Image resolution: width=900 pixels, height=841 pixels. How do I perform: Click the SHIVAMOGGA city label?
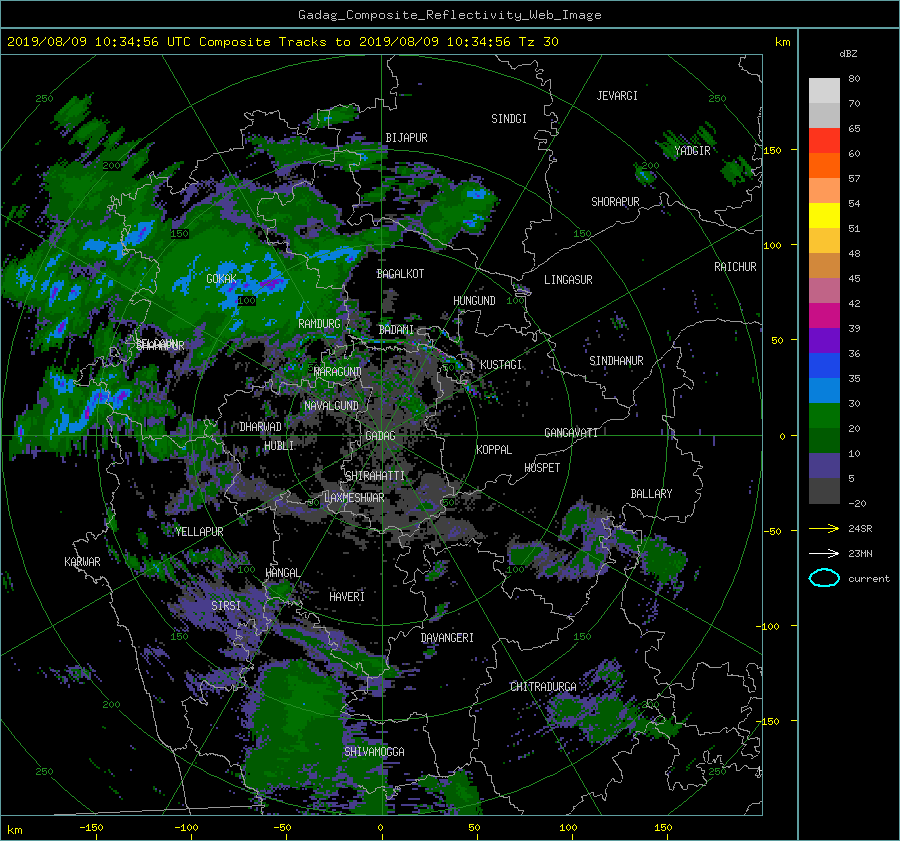(374, 751)
